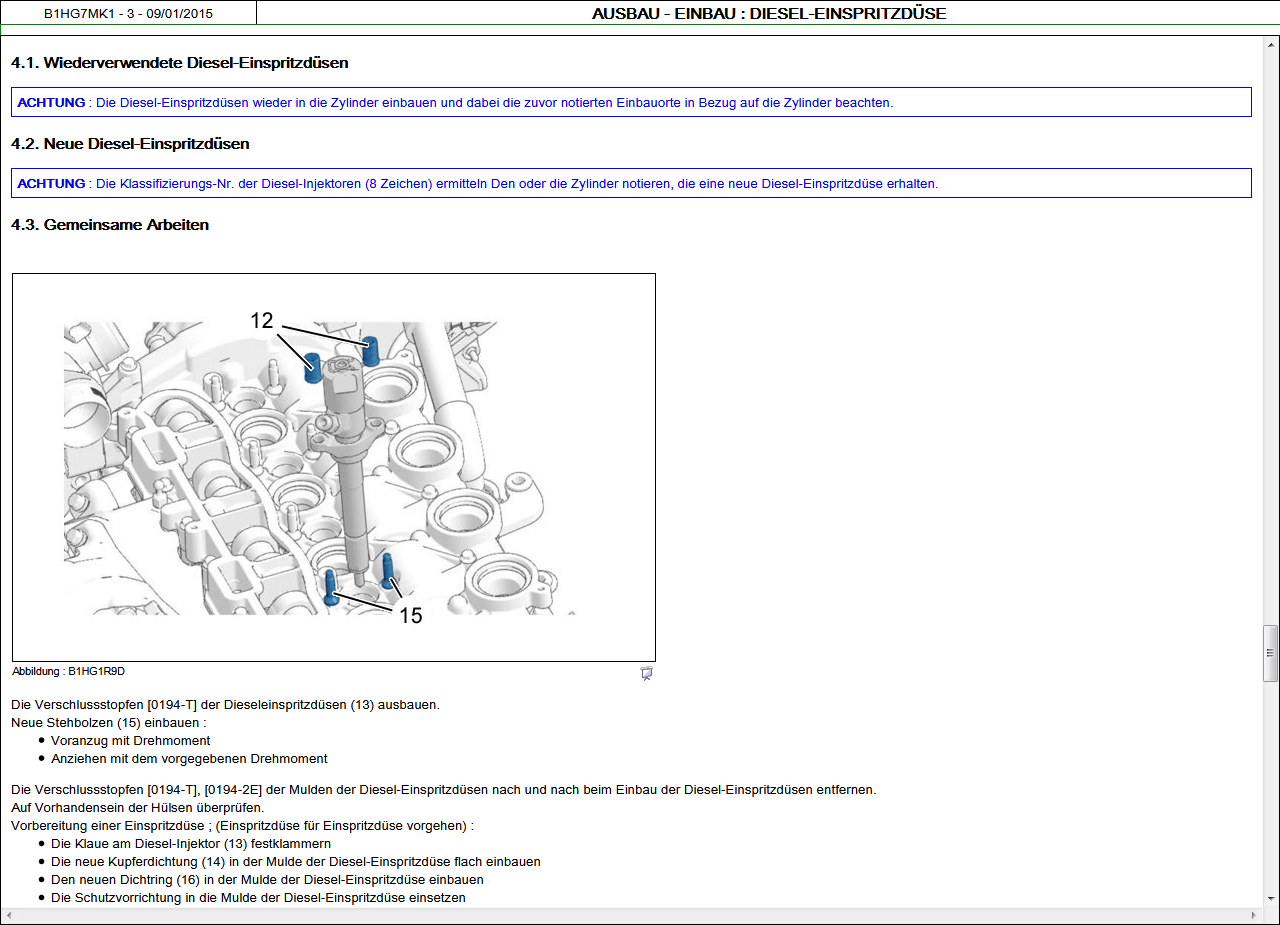Viewport: 1280px width, 925px height.
Task: Click the vertical scrollbar down arrow
Action: coord(1270,899)
